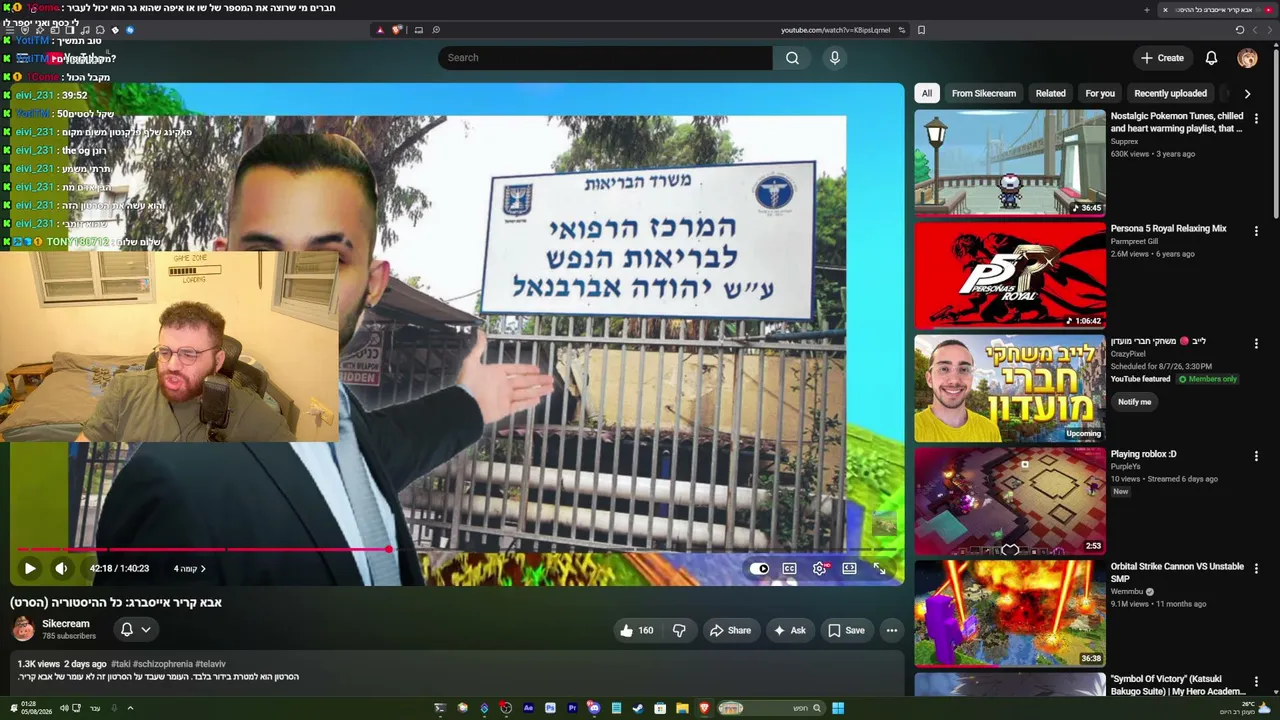Image resolution: width=1280 pixels, height=720 pixels.
Task: Open the #taki hashtag
Action: [x=121, y=664]
